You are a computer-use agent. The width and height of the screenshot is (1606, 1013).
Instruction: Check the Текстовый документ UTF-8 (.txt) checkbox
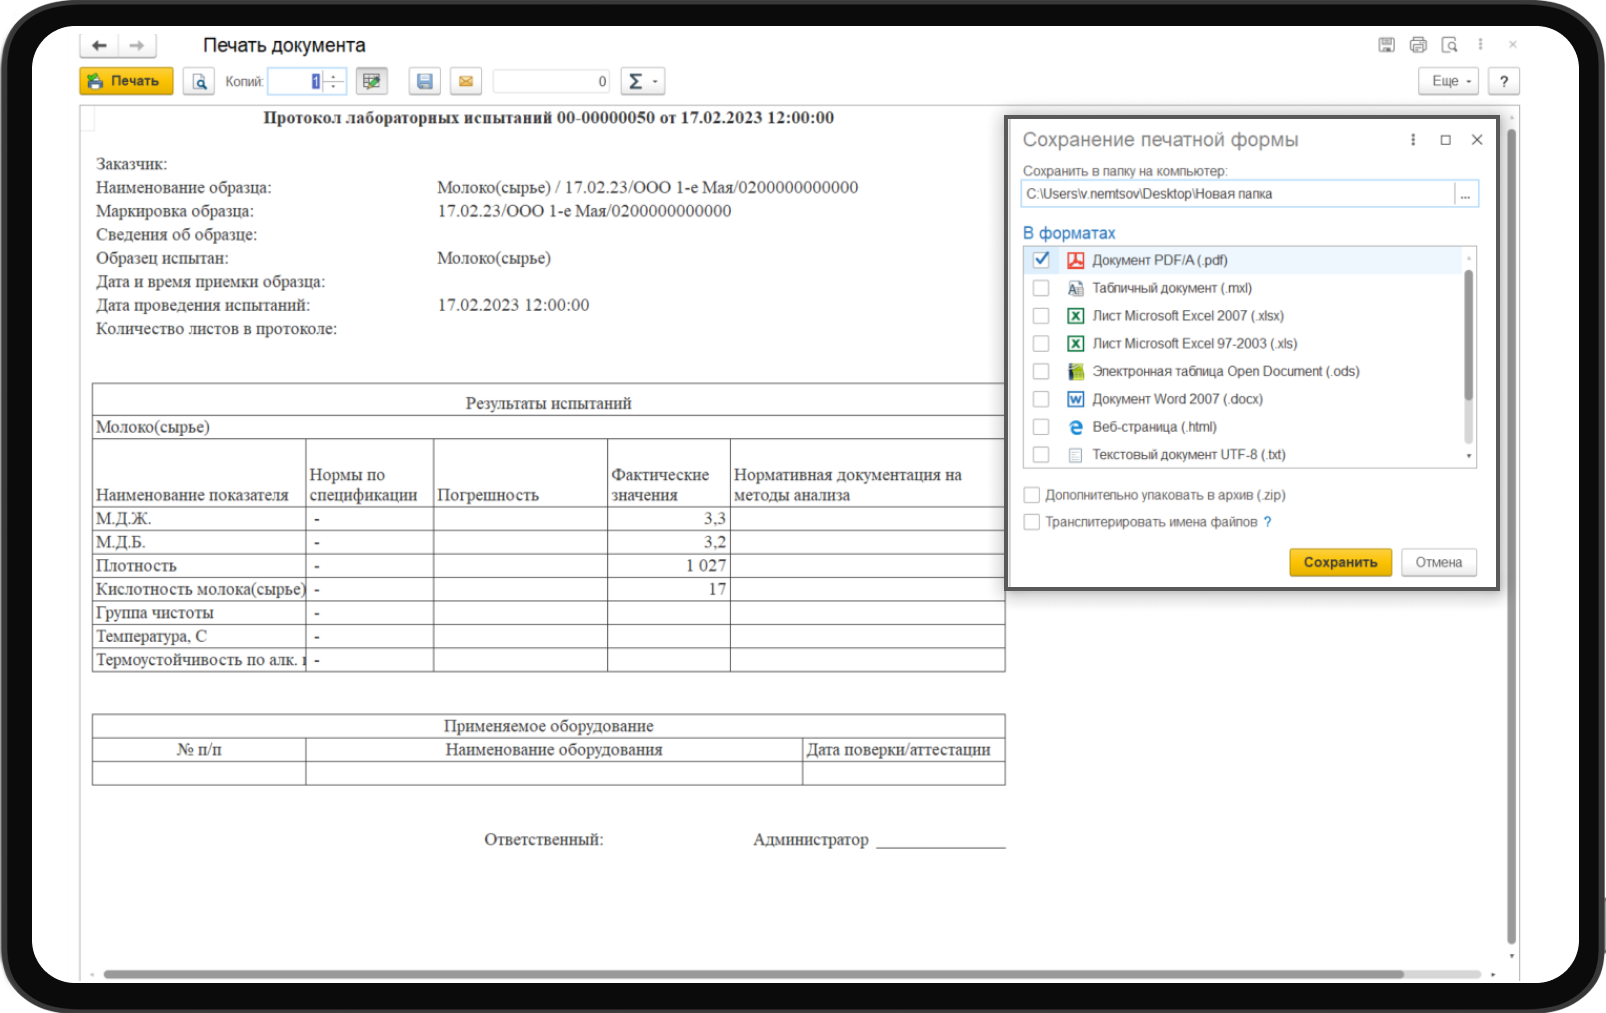tap(1041, 455)
